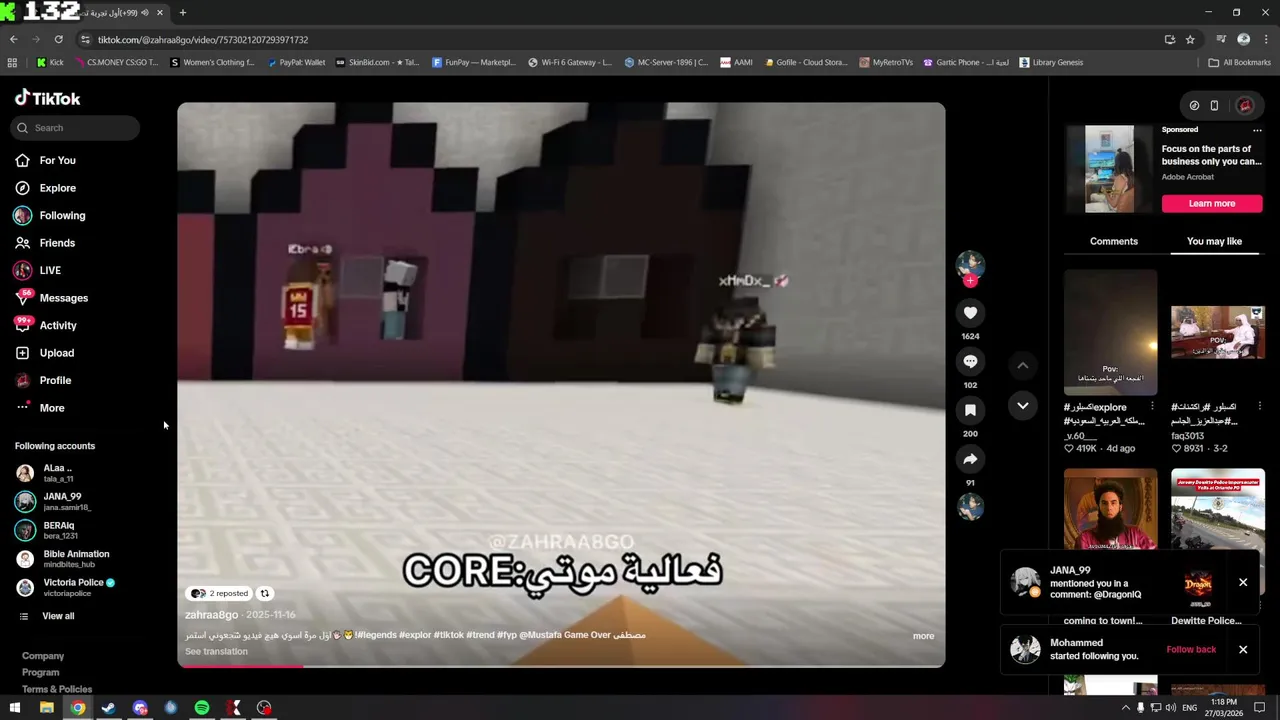1280x720 pixels.
Task: Open the Windows Start menu
Action: (x=15, y=708)
